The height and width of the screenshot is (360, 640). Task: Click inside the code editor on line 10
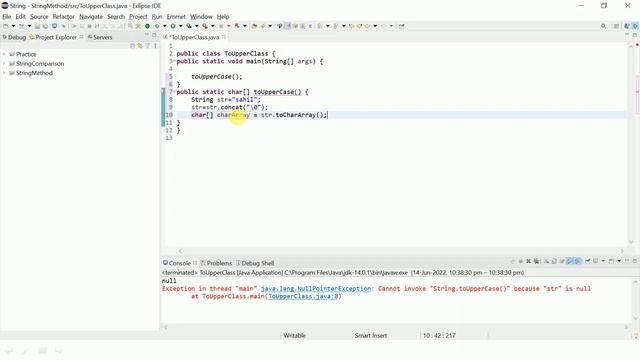pyautogui.click(x=402, y=115)
